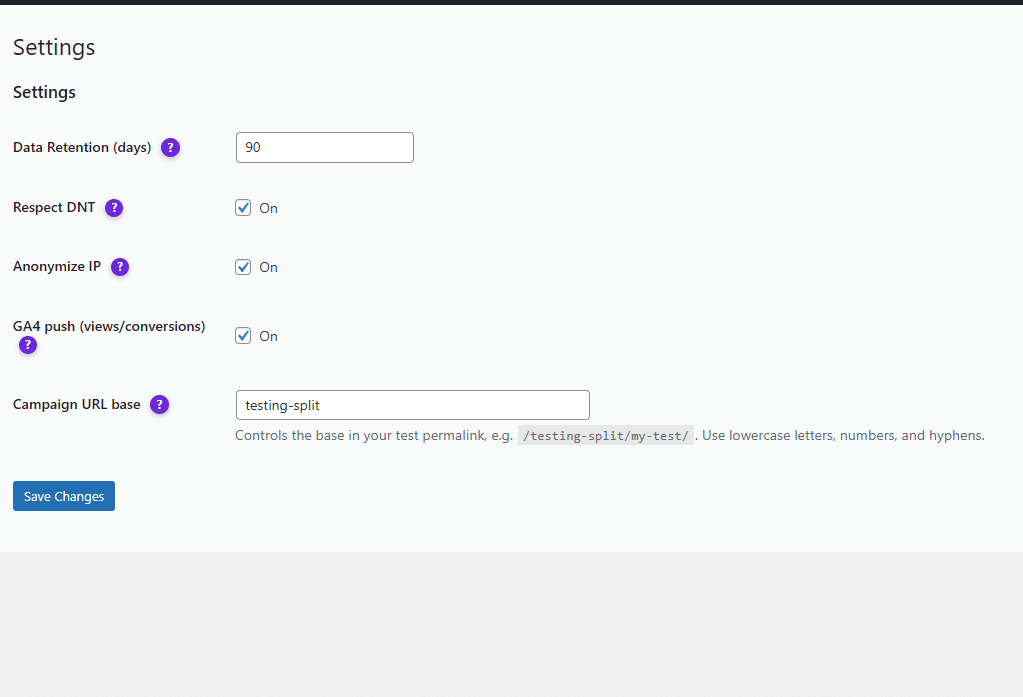The image size is (1023, 697).
Task: Click the Campaign URL base help icon
Action: pyautogui.click(x=159, y=405)
